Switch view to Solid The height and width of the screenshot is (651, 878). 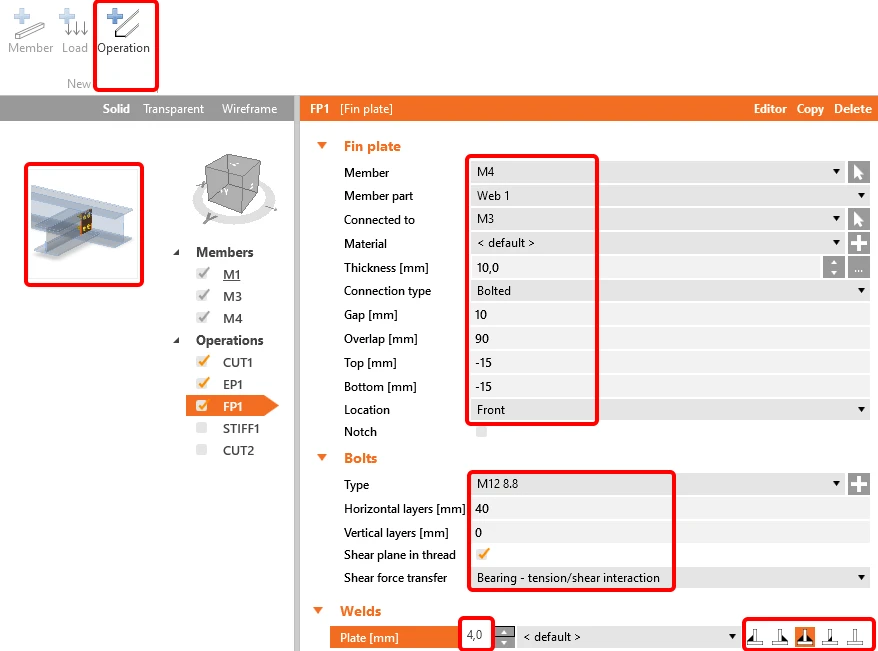tap(116, 109)
